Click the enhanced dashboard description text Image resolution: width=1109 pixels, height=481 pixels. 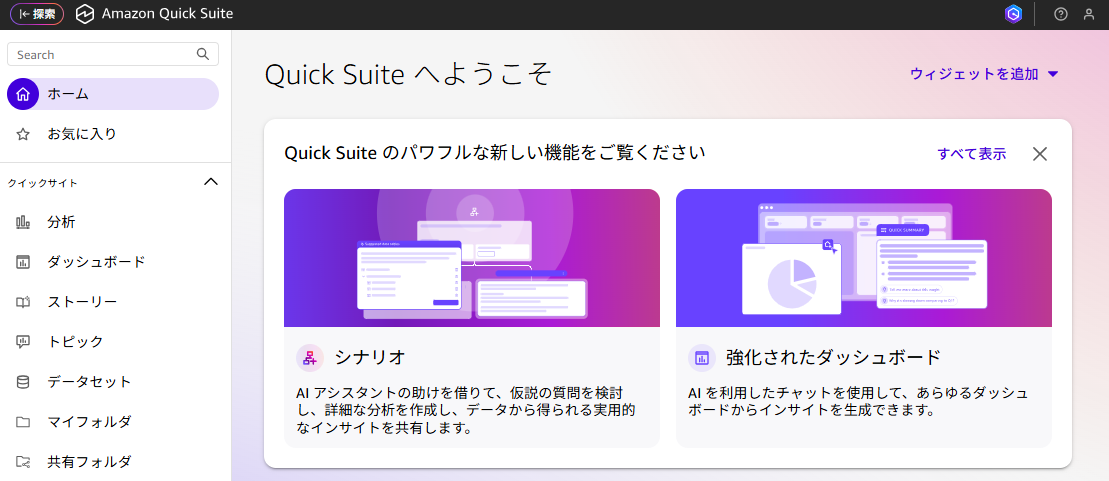(858, 401)
